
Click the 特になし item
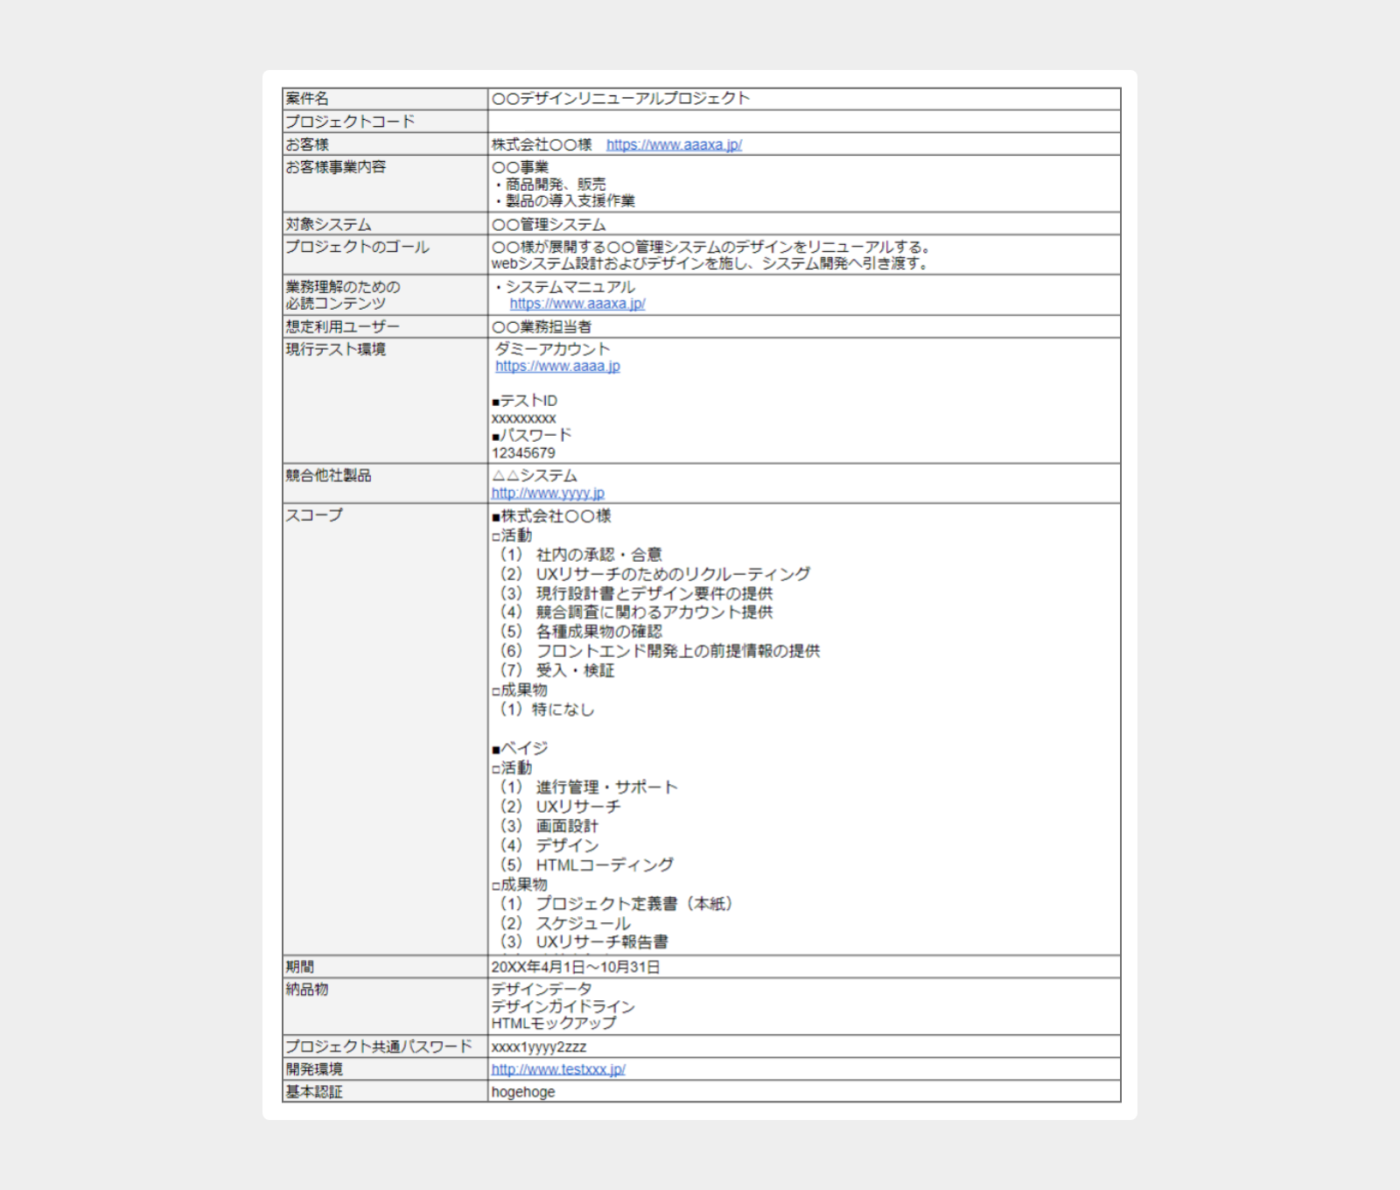(563, 709)
